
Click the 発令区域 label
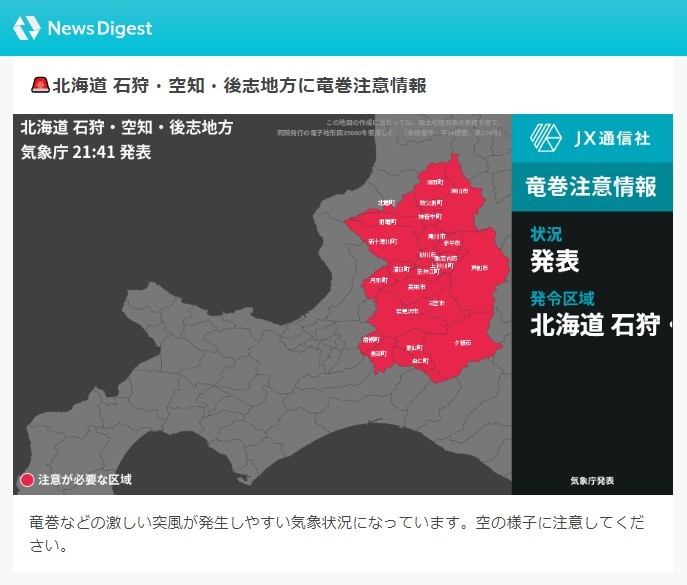click(x=562, y=298)
